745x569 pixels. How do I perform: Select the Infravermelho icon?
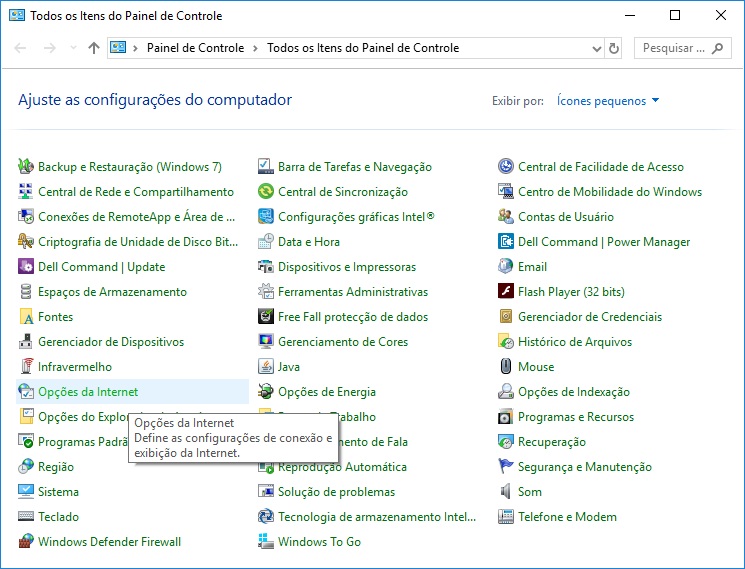coord(26,367)
